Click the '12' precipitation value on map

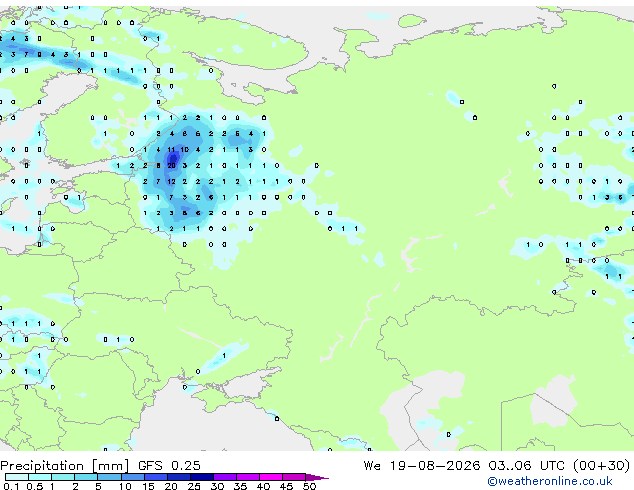[x=171, y=182]
